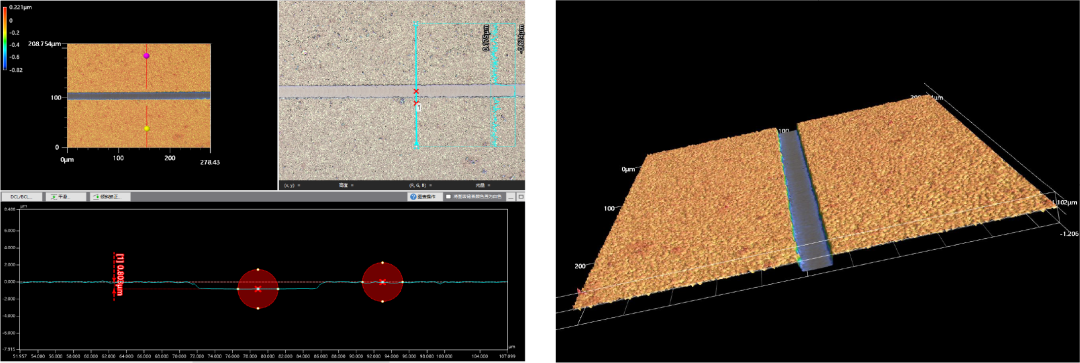Select bottom handle of cyan measurement line
Image resolution: width=1080 pixels, height=363 pixels.
(x=416, y=146)
